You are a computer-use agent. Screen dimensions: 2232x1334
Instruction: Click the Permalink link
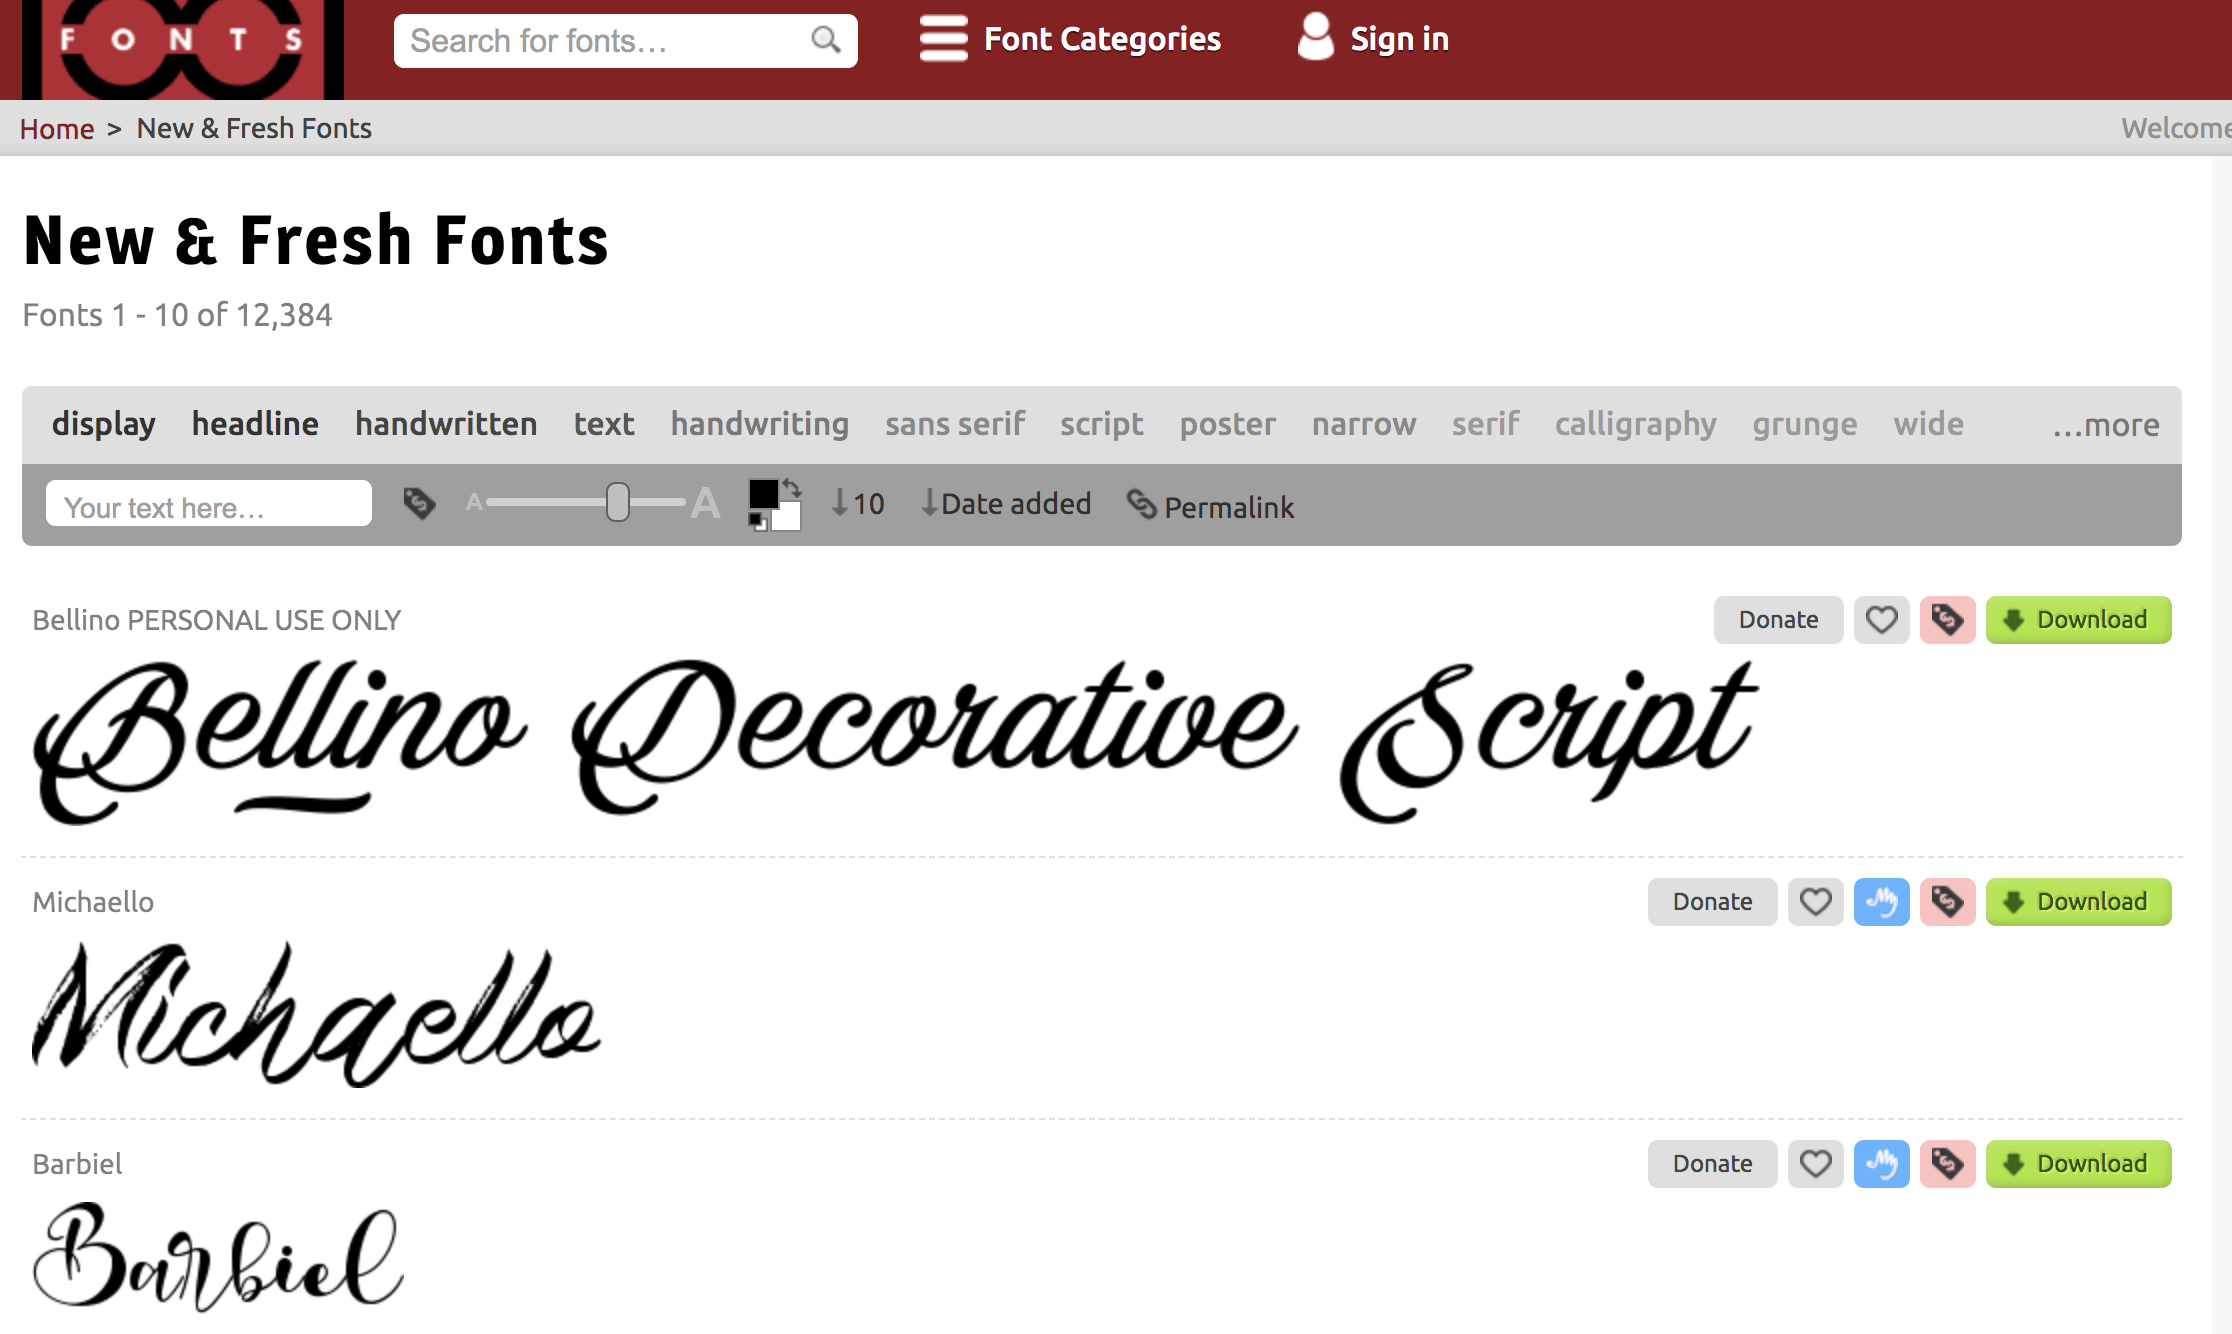point(1211,507)
